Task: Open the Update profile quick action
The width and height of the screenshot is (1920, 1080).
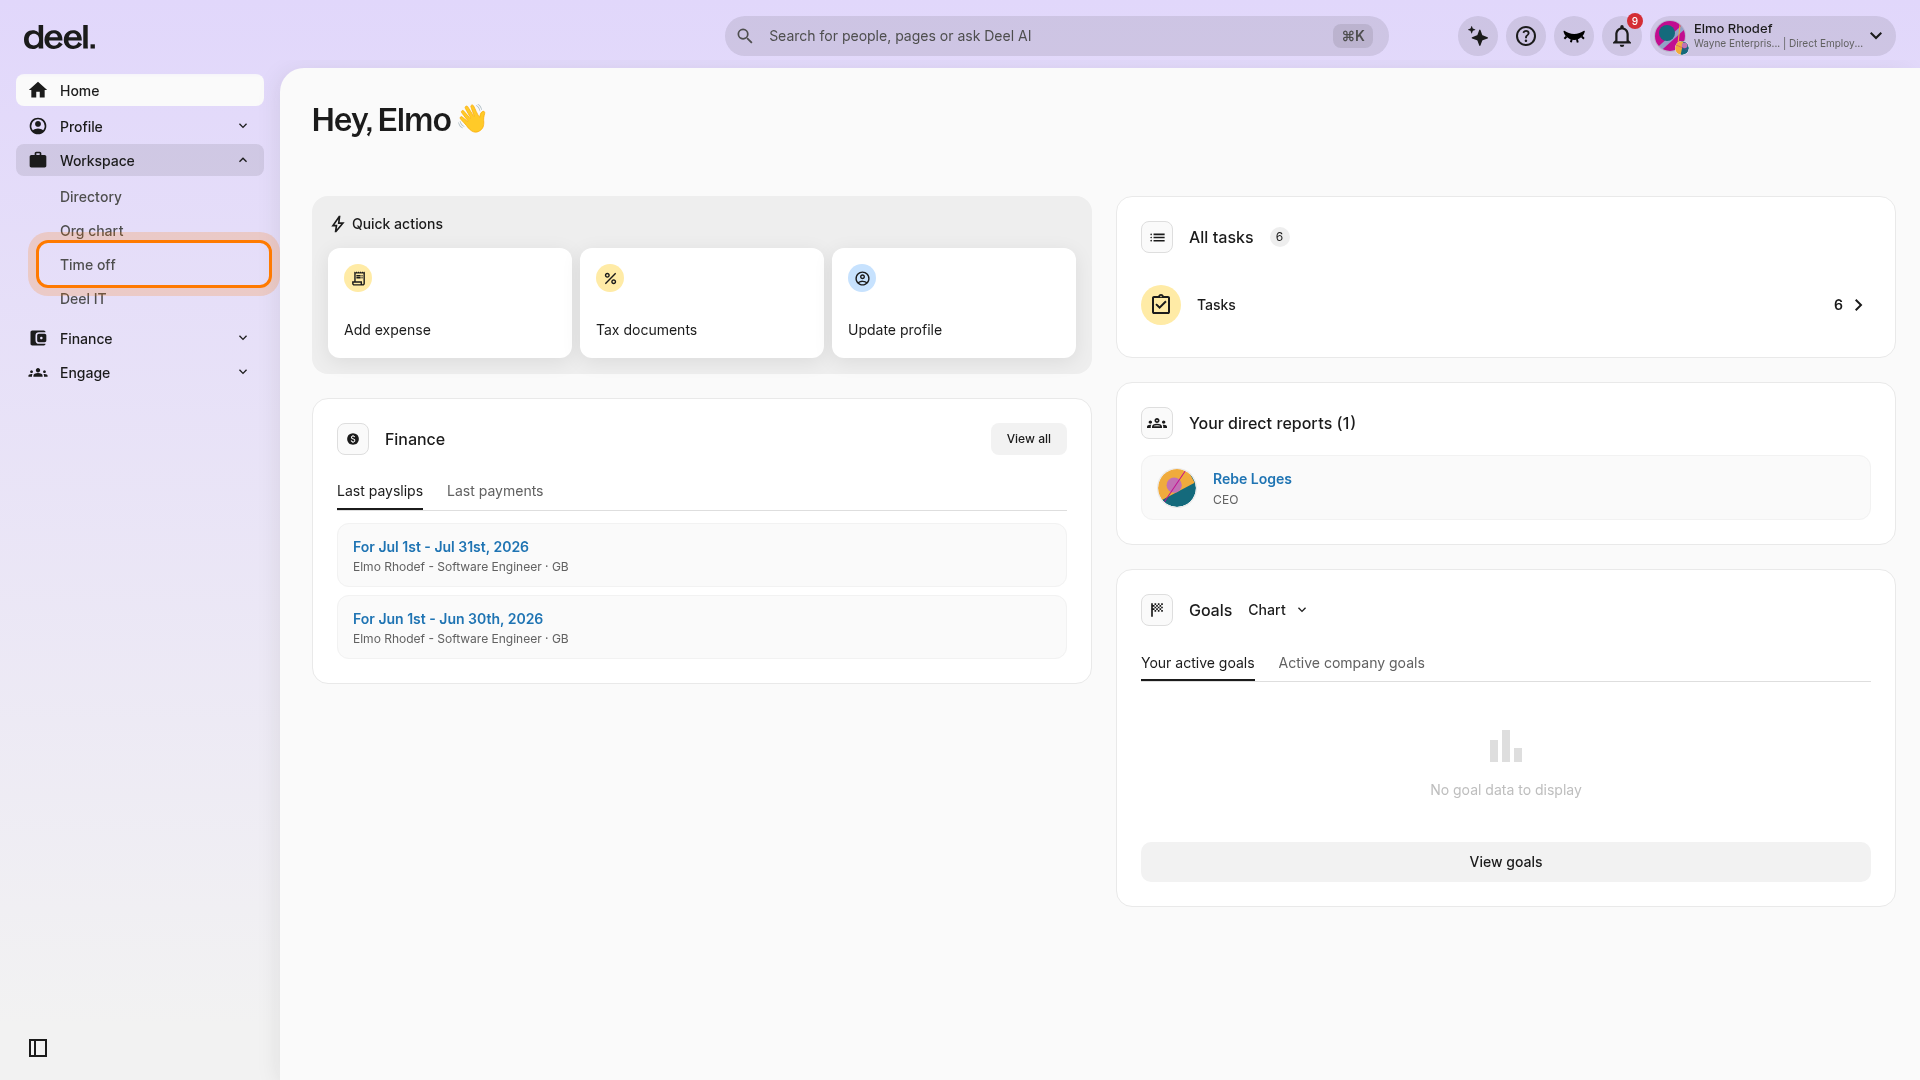Action: pos(954,303)
